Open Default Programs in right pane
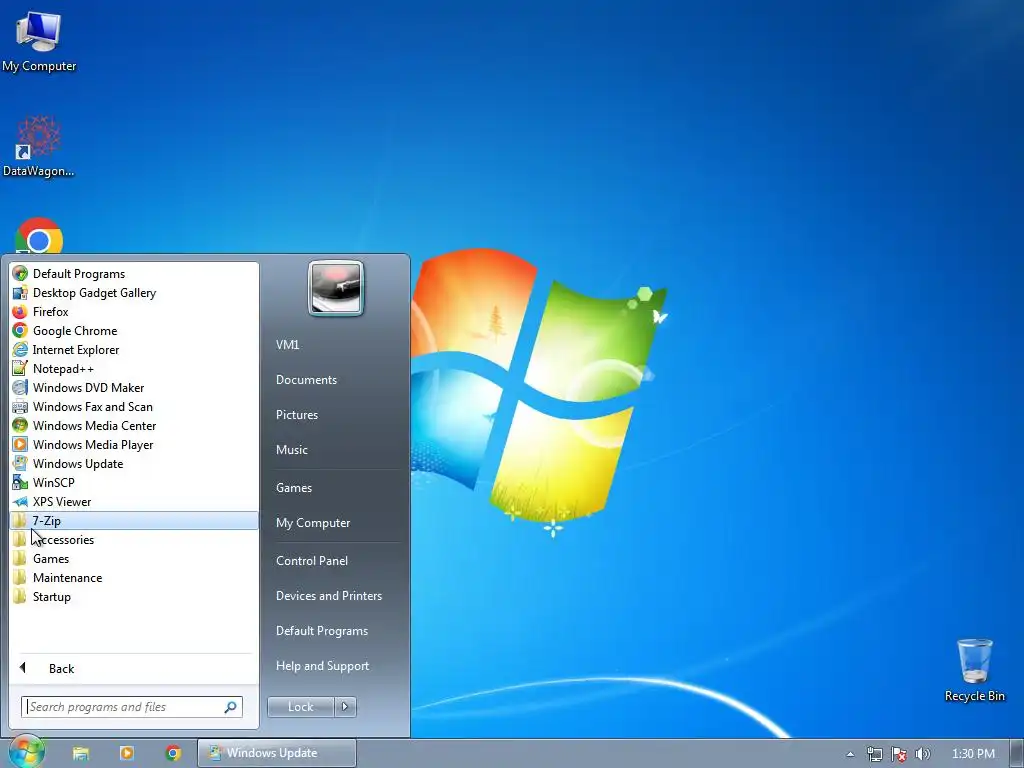 pyautogui.click(x=321, y=631)
